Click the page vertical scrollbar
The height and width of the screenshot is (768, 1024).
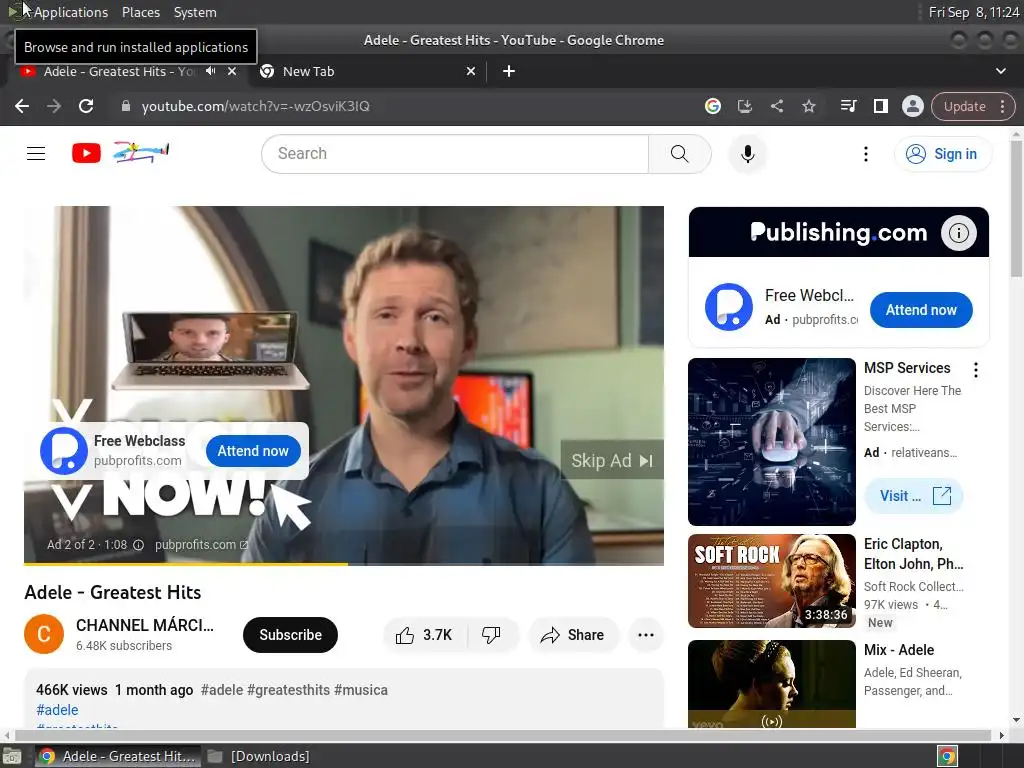(x=1016, y=209)
